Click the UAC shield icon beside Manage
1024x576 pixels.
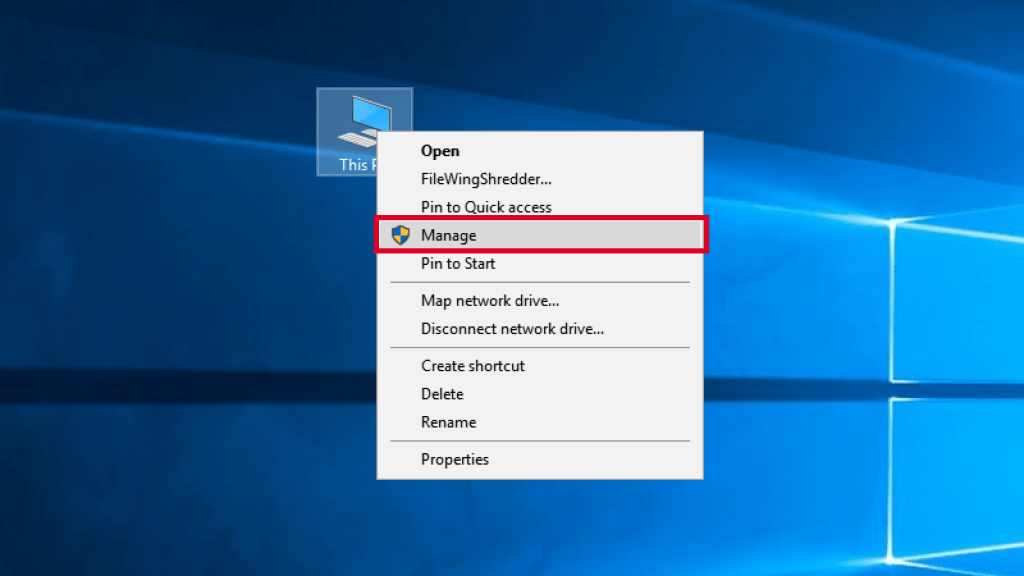pos(401,235)
